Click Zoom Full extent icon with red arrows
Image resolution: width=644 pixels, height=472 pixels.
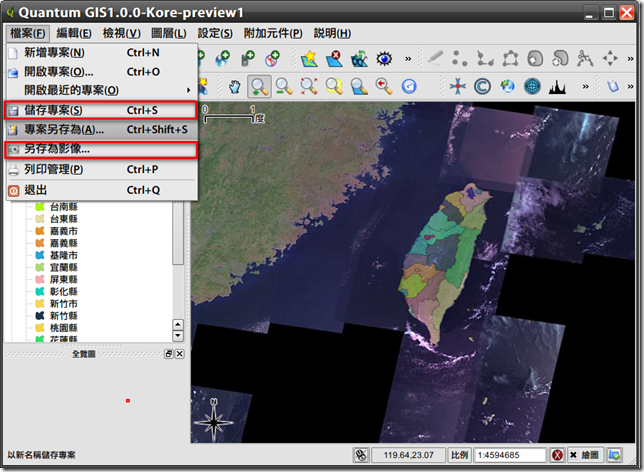tap(309, 86)
